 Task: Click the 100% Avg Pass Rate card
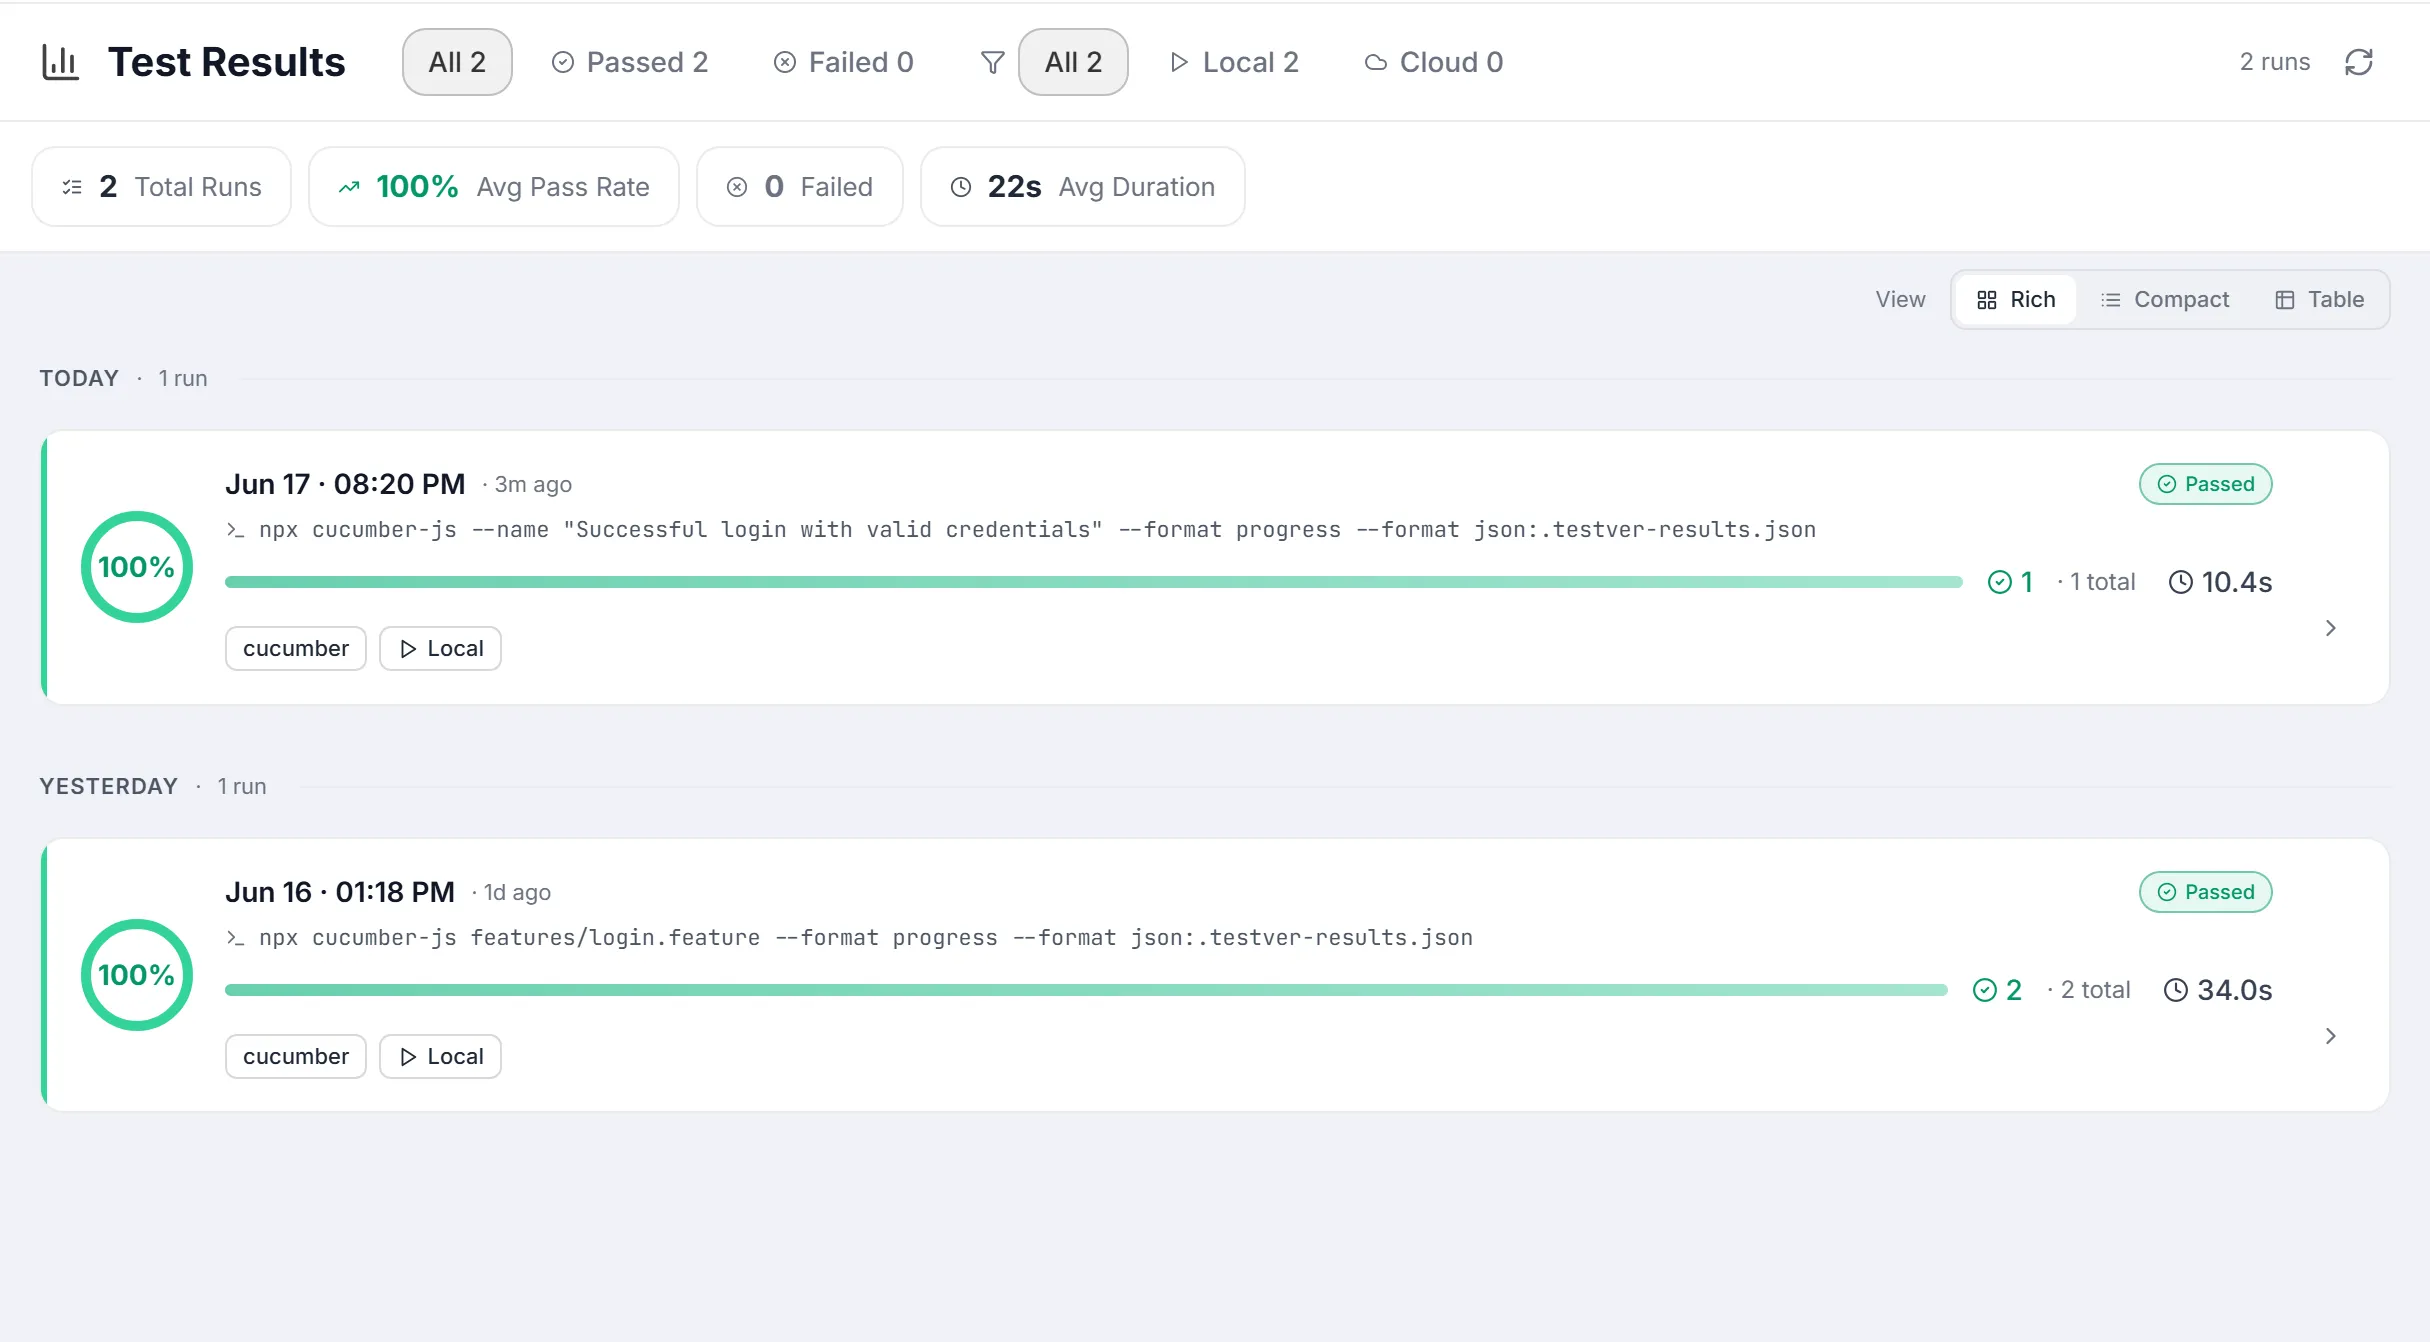(494, 187)
